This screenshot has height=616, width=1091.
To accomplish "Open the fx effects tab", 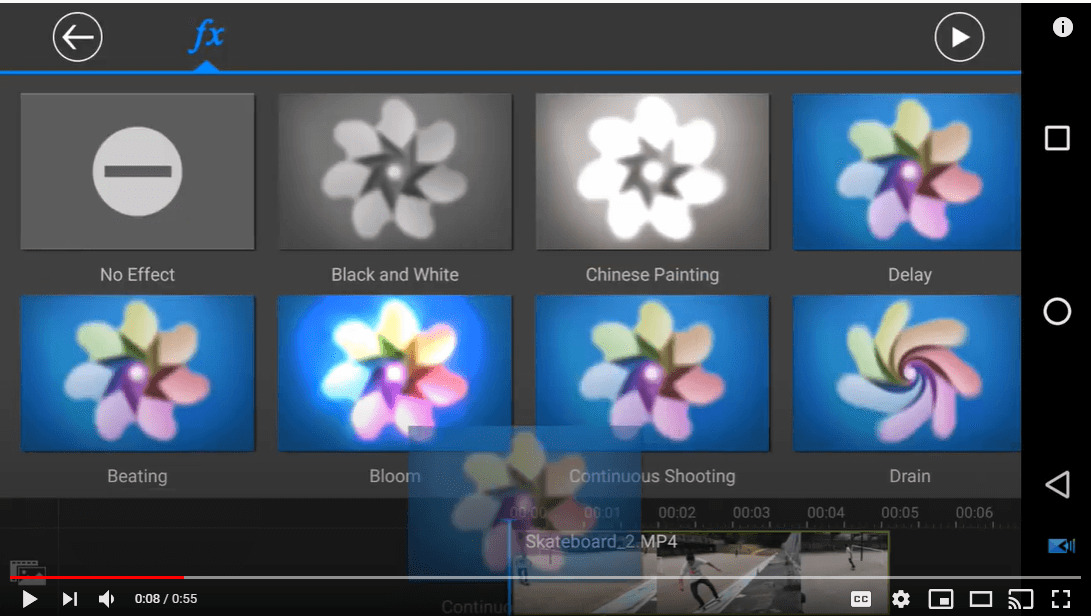I will pyautogui.click(x=207, y=36).
